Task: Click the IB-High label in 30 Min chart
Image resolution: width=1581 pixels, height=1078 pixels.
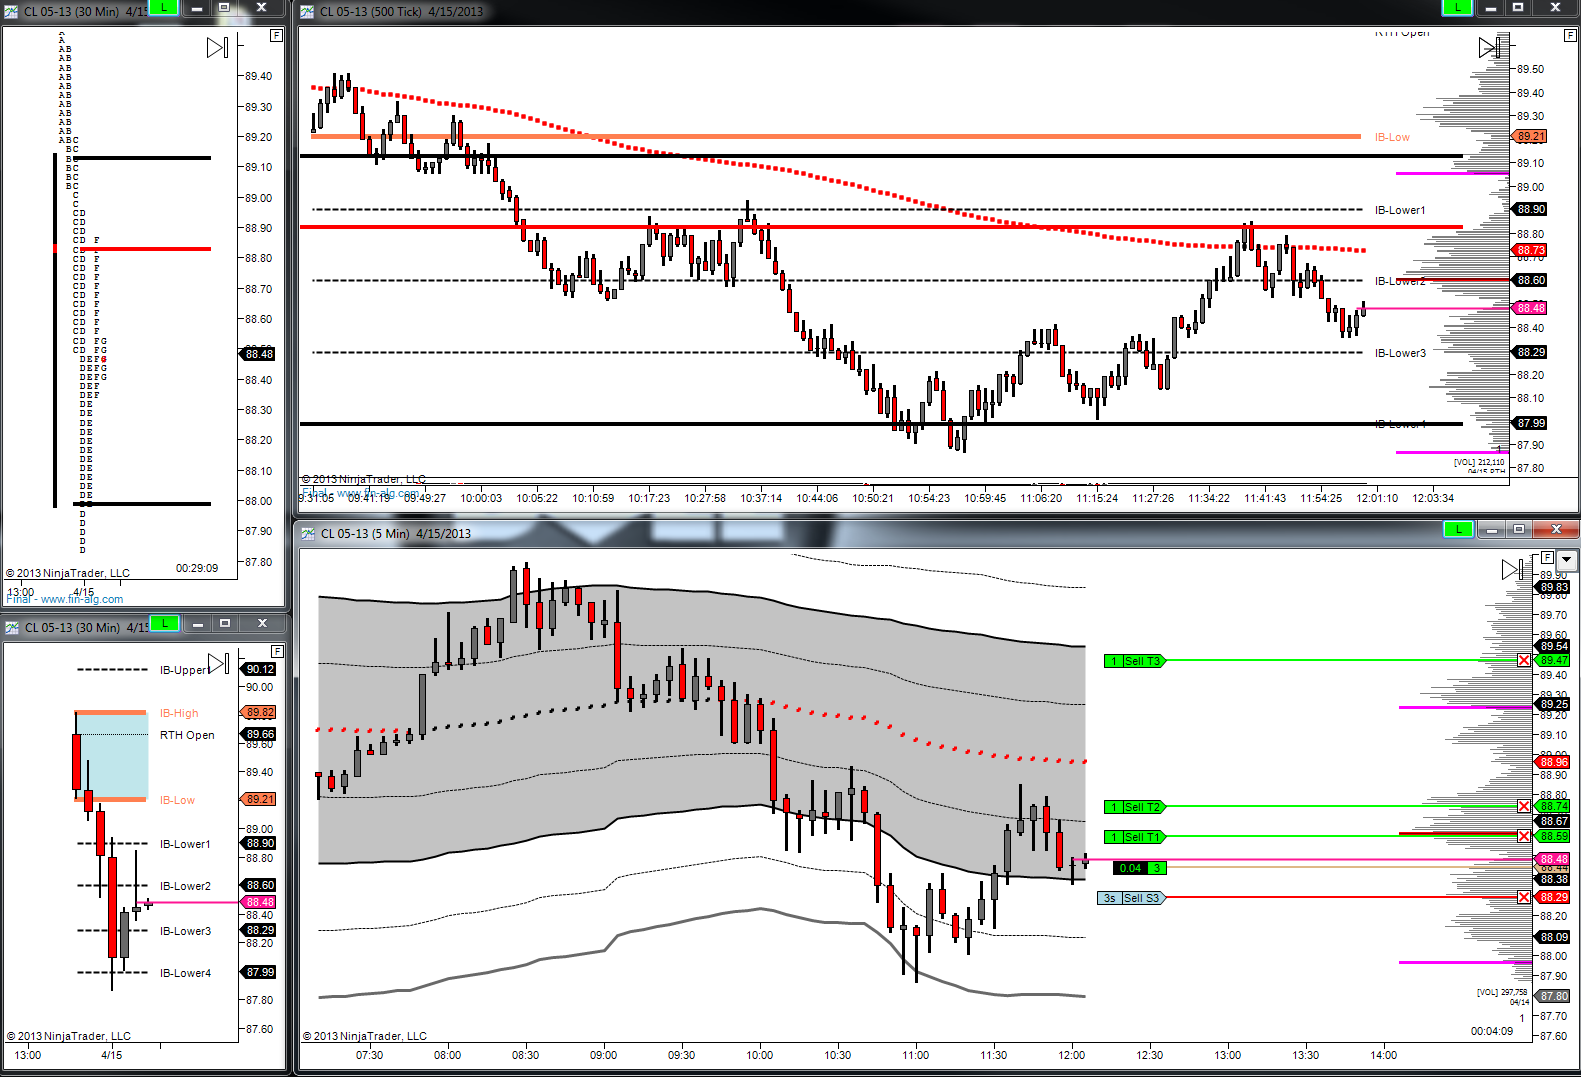Action: pyautogui.click(x=179, y=713)
